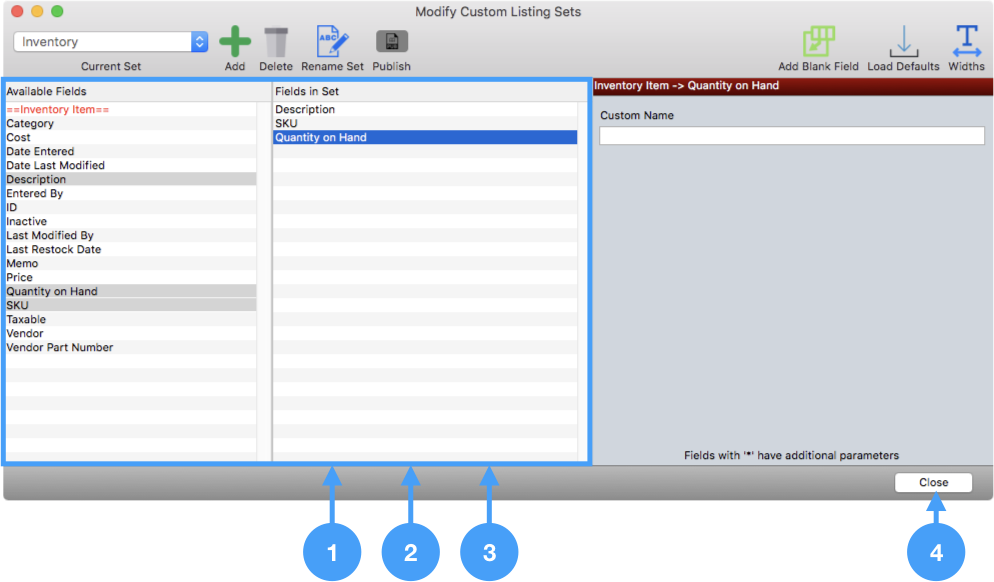Click the Taxable field in Available Fields
Image resolution: width=994 pixels, height=582 pixels.
click(26, 320)
